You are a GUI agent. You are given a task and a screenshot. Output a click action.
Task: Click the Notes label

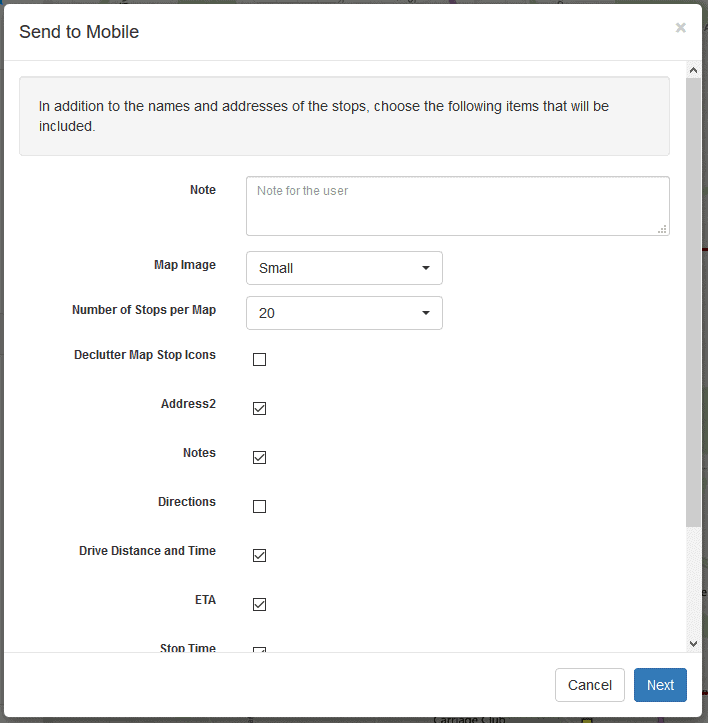tap(199, 453)
